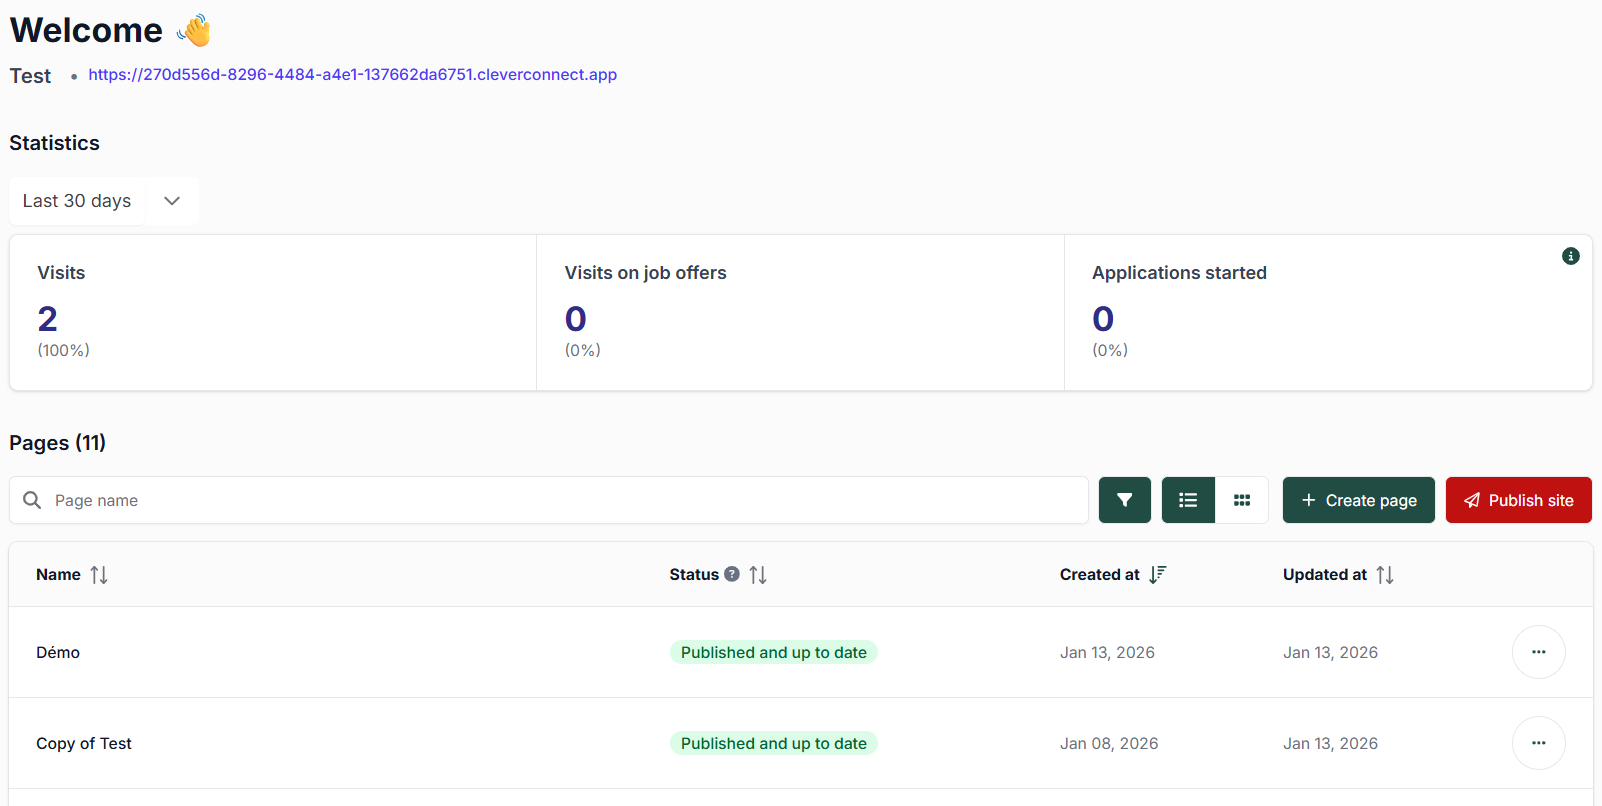Switch to grid view layout
Viewport: 1602px width, 806px height.
point(1242,500)
